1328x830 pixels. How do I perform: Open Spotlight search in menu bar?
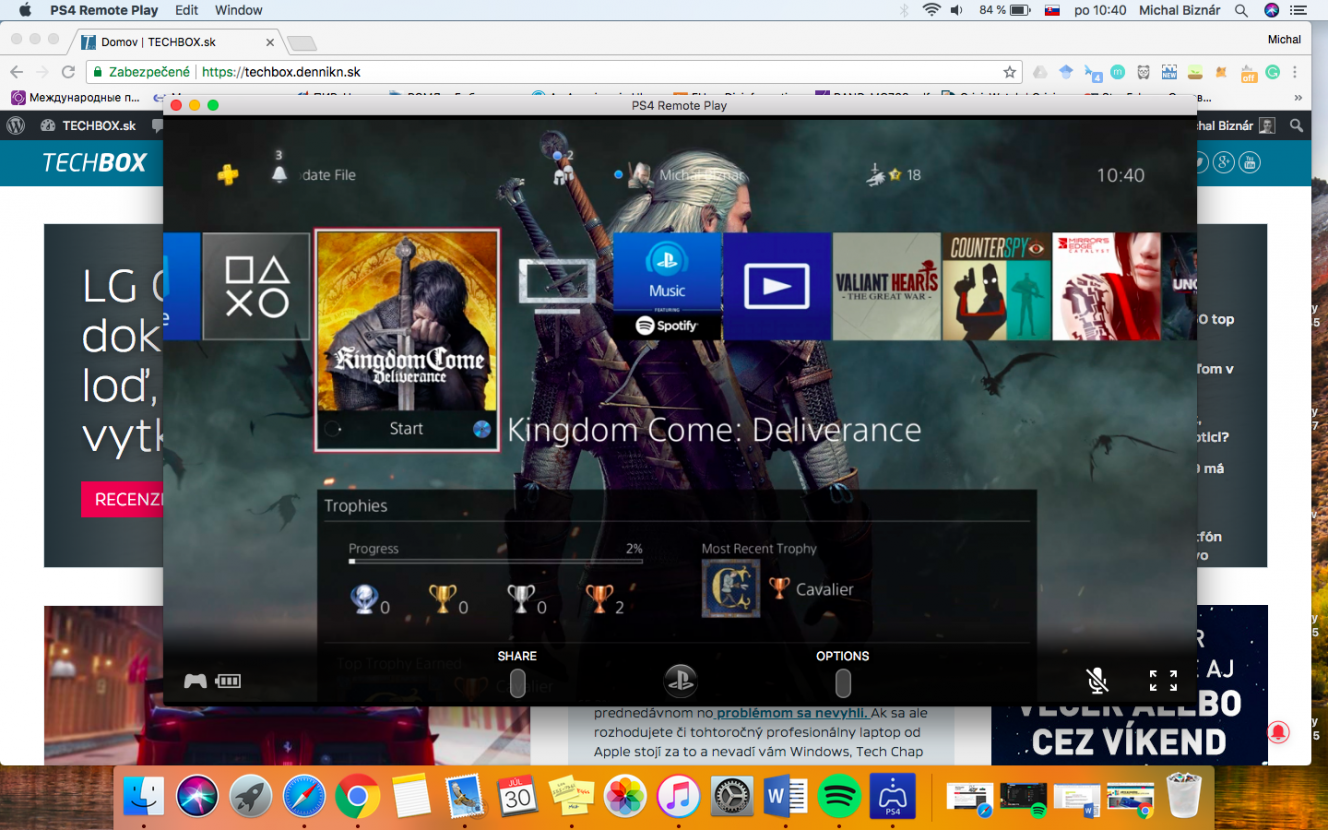(x=1241, y=10)
